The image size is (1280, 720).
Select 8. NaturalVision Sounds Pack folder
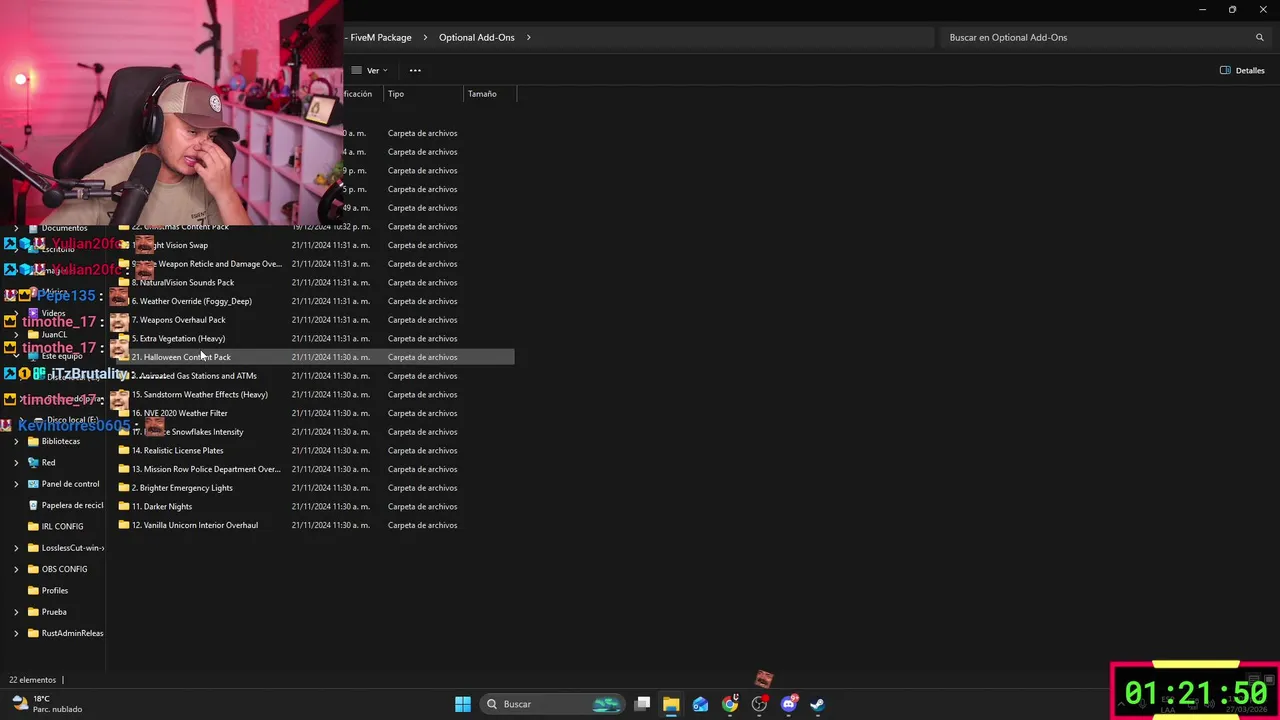click(x=183, y=283)
